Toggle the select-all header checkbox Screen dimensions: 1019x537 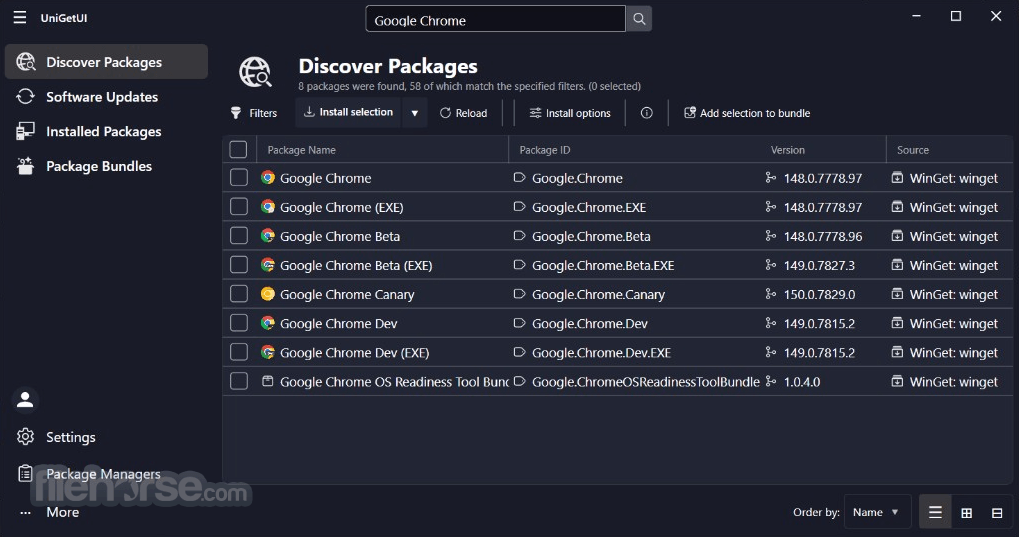pos(239,150)
